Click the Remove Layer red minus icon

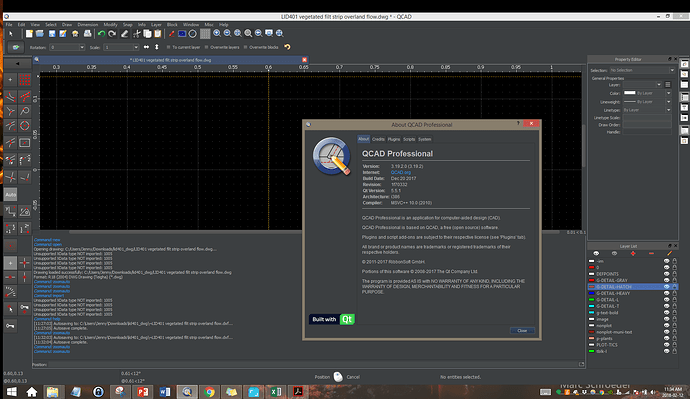pos(651,253)
